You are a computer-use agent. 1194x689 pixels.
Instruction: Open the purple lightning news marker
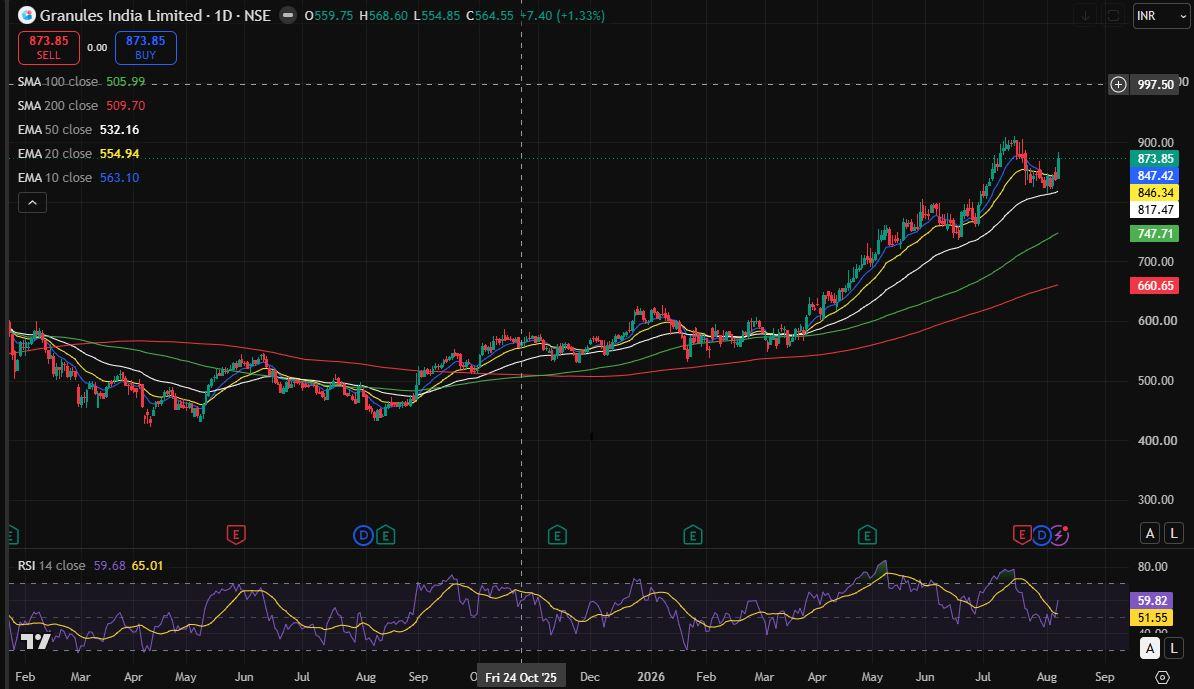pos(1060,536)
